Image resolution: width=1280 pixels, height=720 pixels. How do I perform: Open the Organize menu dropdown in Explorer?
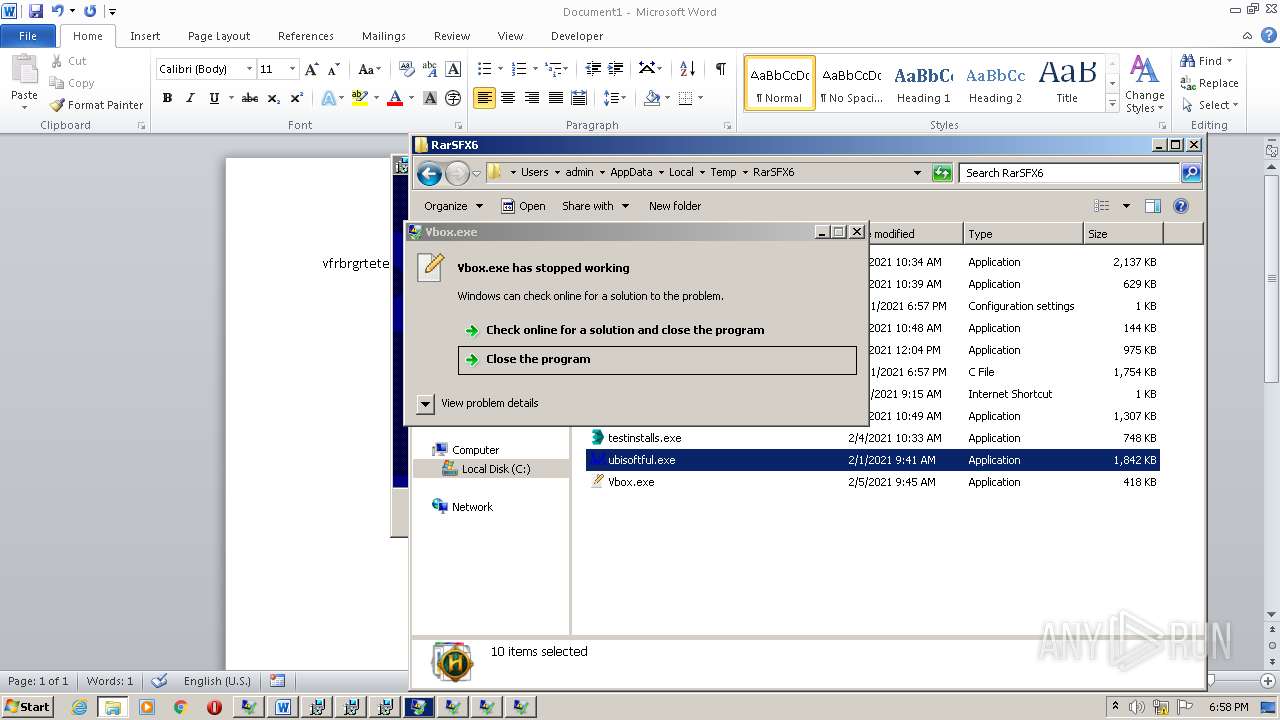(x=453, y=206)
